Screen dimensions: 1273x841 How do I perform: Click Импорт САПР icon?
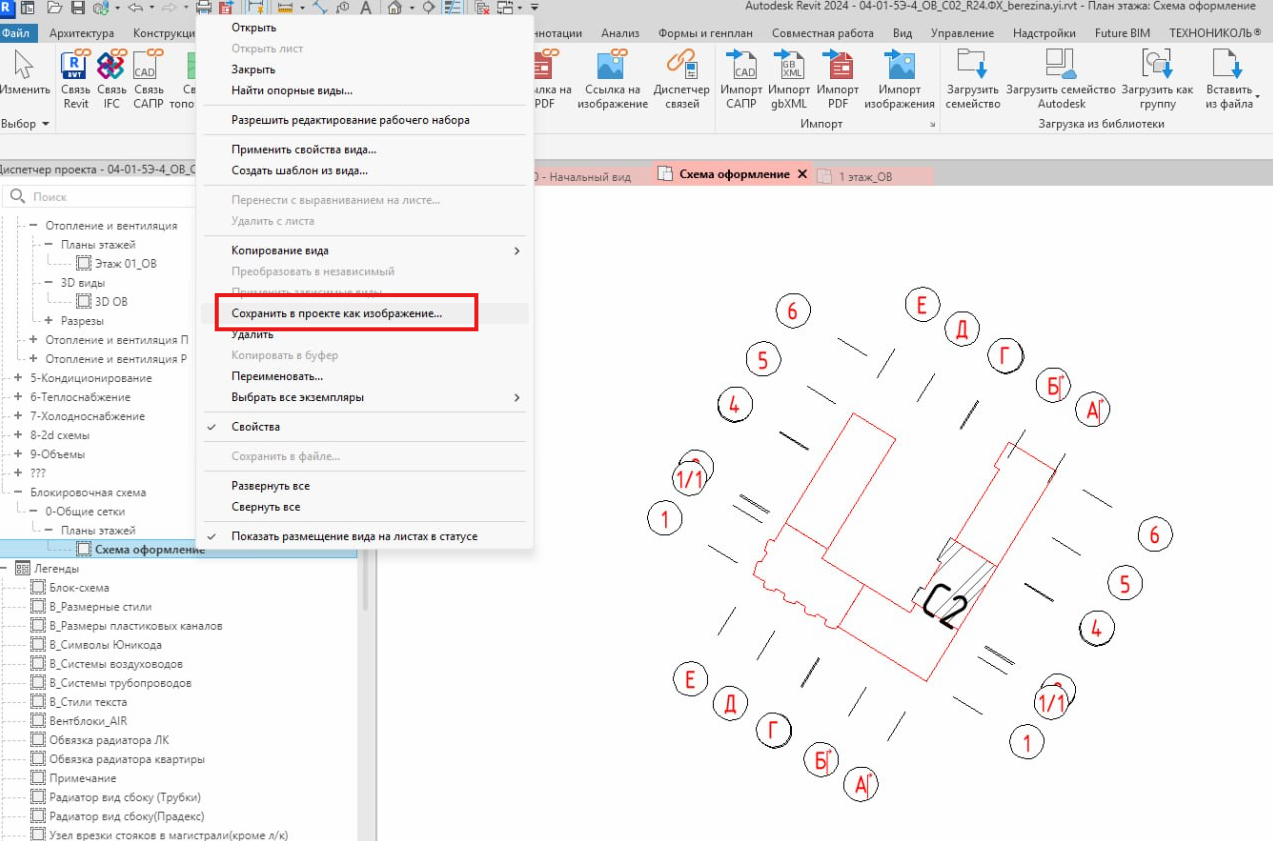pyautogui.click(x=741, y=66)
